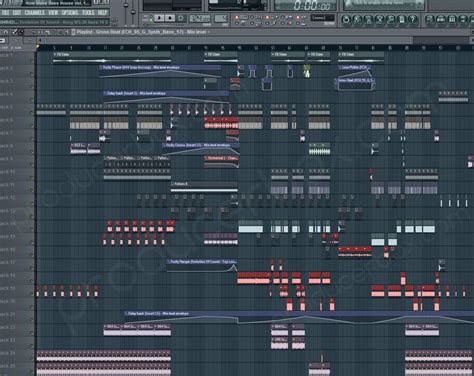This screenshot has width=474, height=376.
Task: Click the Playlist - Gross Beat title text
Action: tap(141, 32)
